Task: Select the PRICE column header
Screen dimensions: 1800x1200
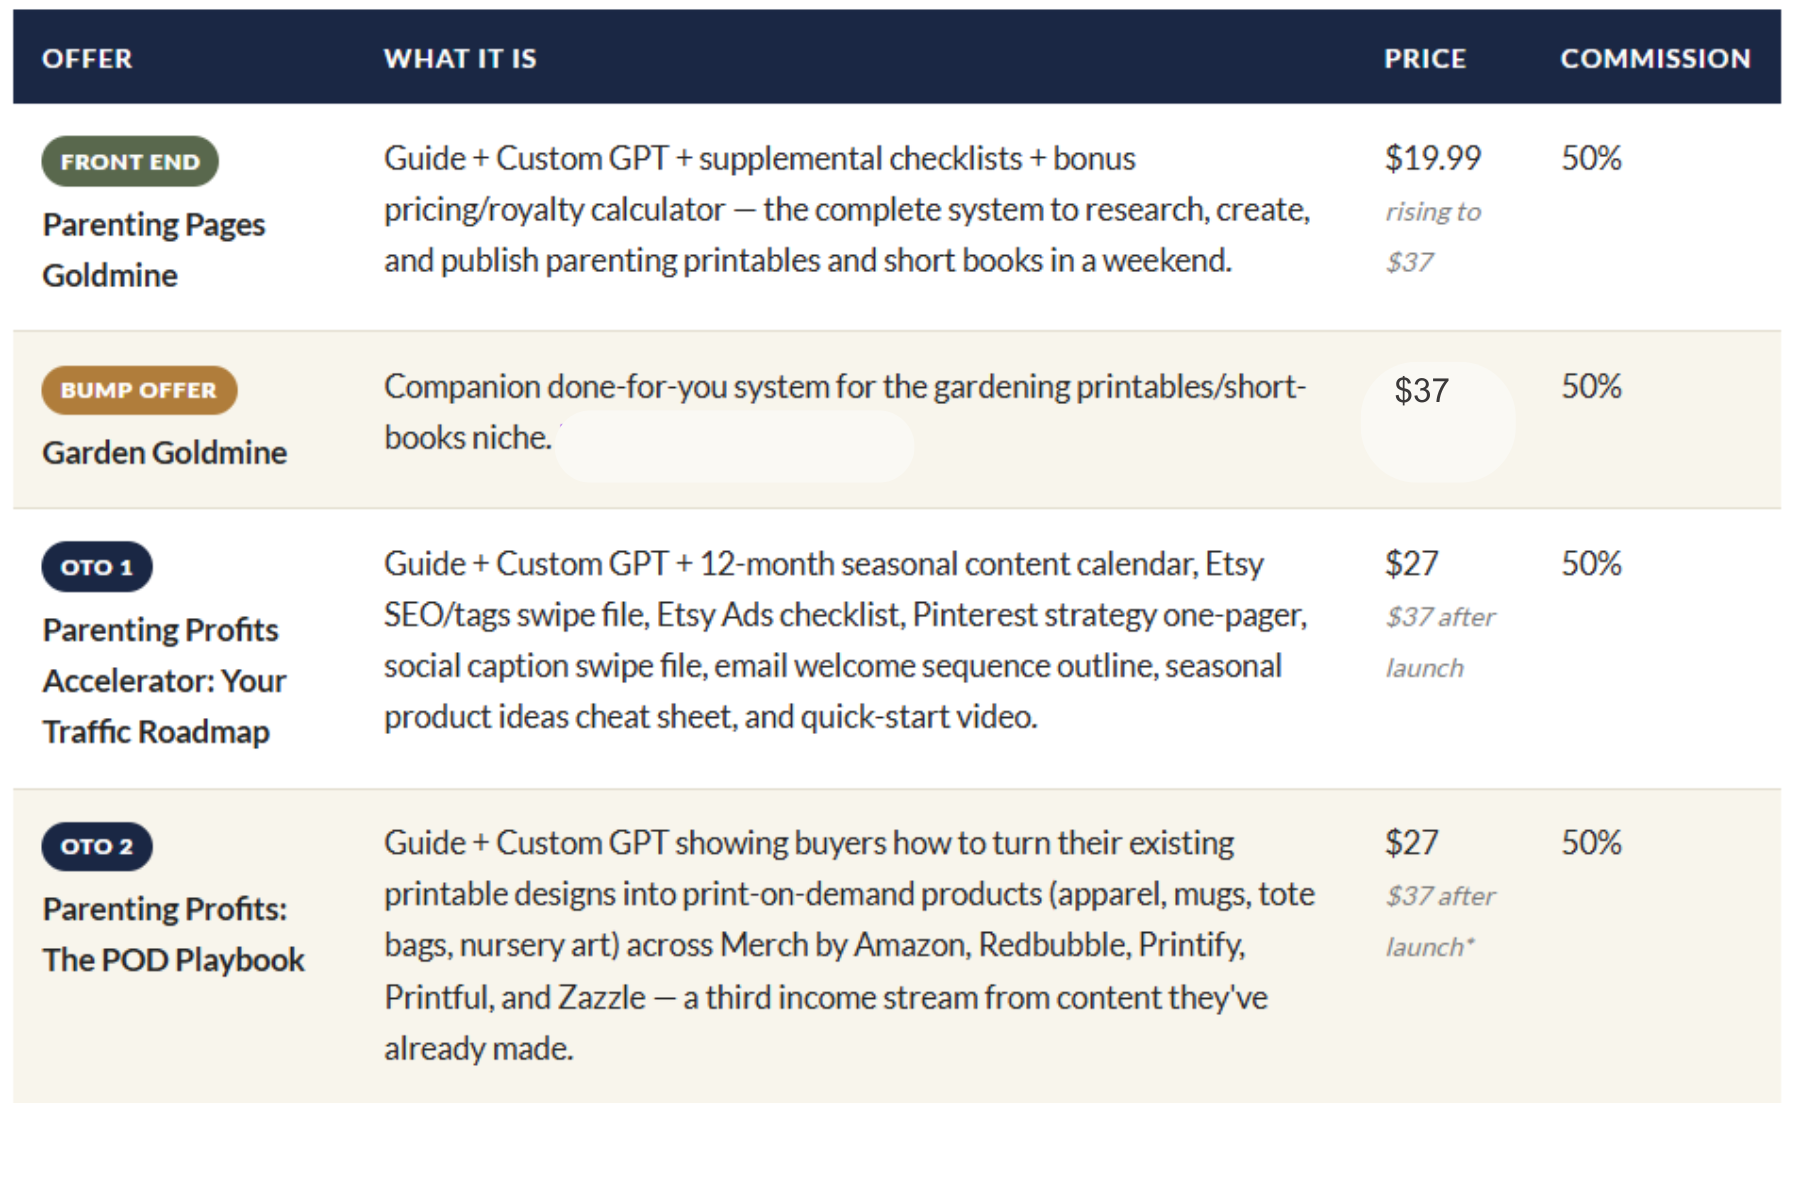Action: tap(1425, 59)
